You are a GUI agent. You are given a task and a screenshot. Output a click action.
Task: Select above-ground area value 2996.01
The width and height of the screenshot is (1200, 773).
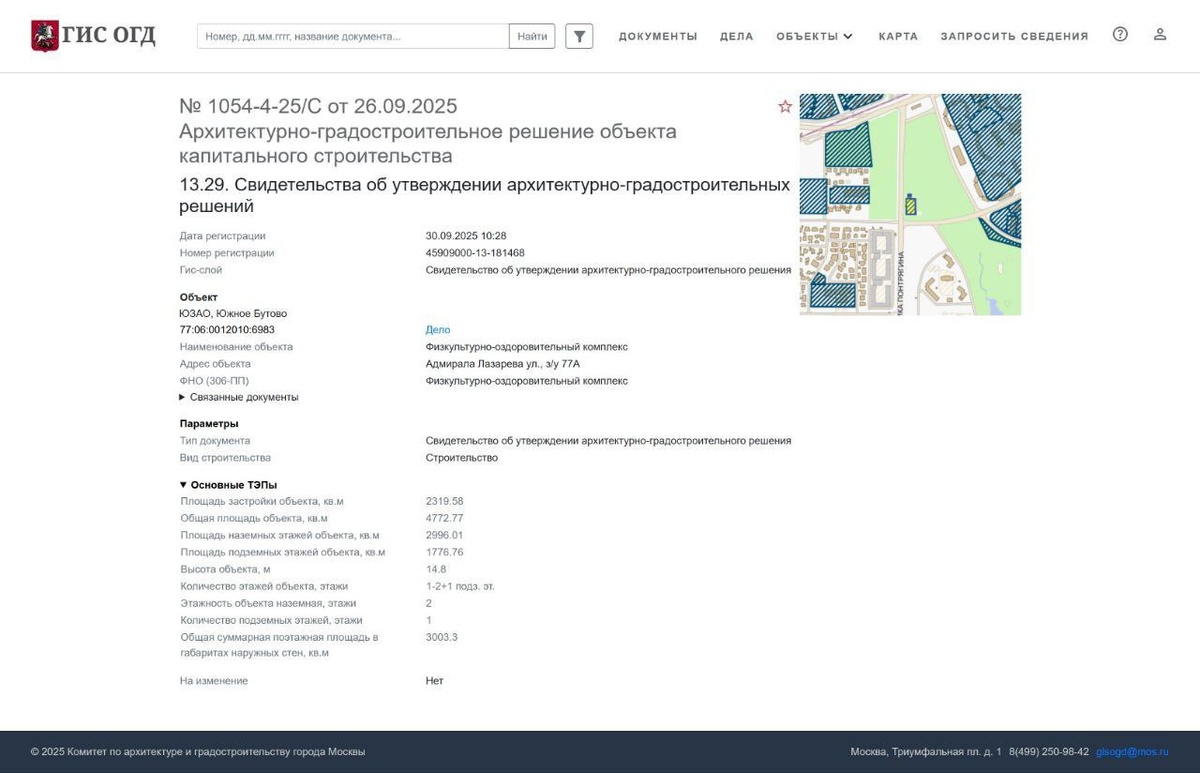coord(445,535)
